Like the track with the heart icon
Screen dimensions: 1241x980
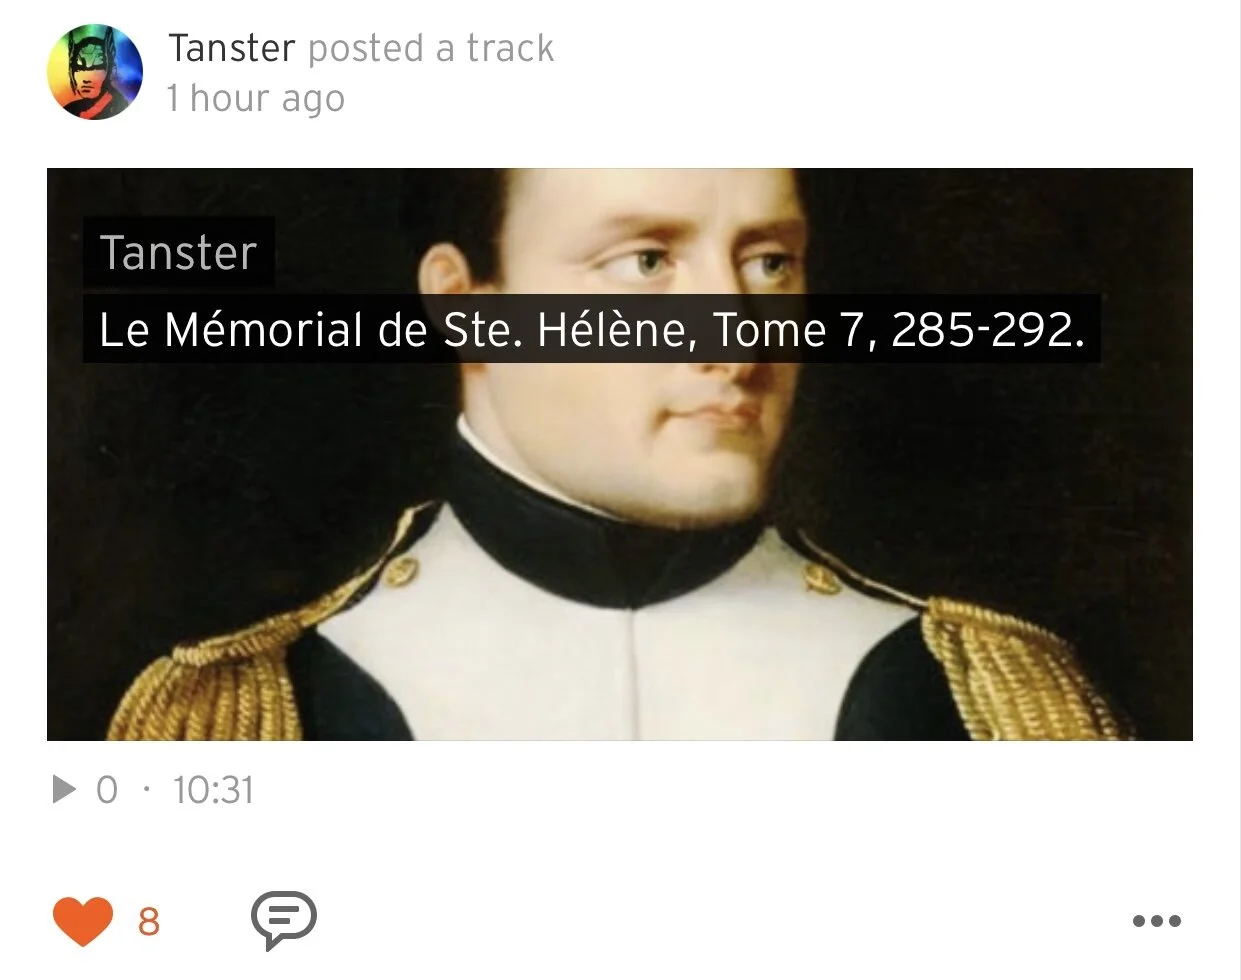click(x=83, y=920)
